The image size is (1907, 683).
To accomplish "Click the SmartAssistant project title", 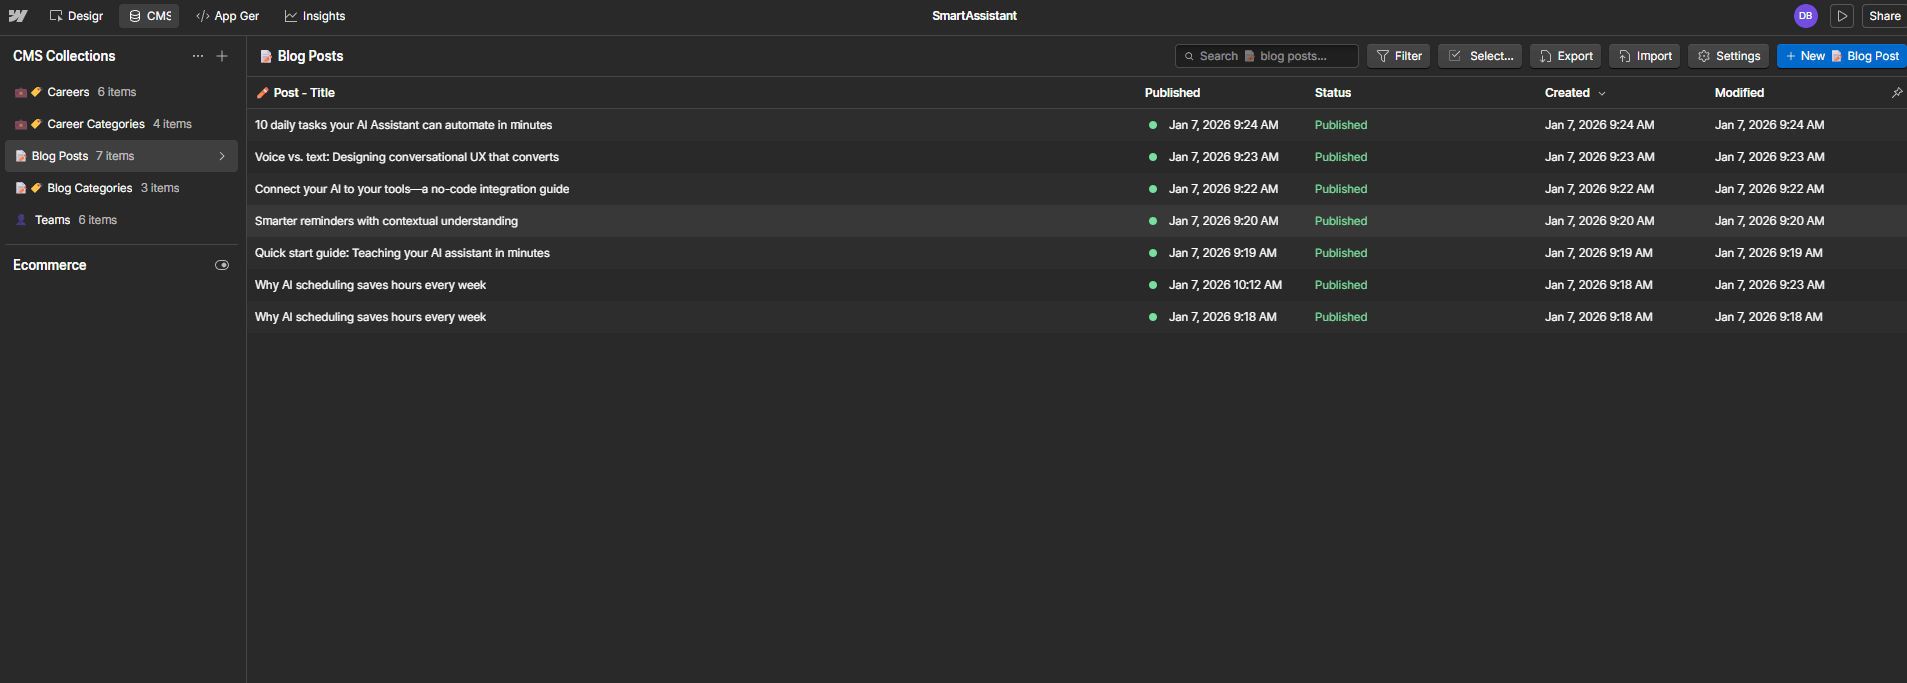I will 974,16.
